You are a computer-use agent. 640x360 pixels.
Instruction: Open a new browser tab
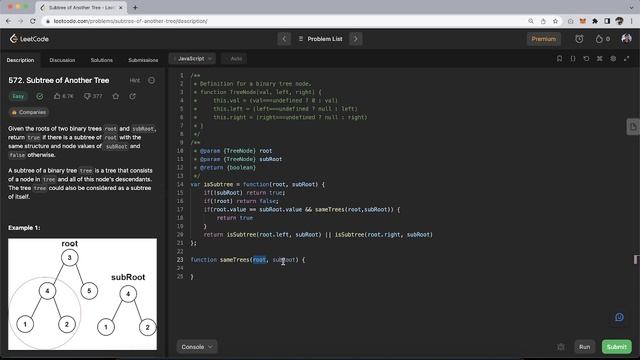[x=135, y=7]
